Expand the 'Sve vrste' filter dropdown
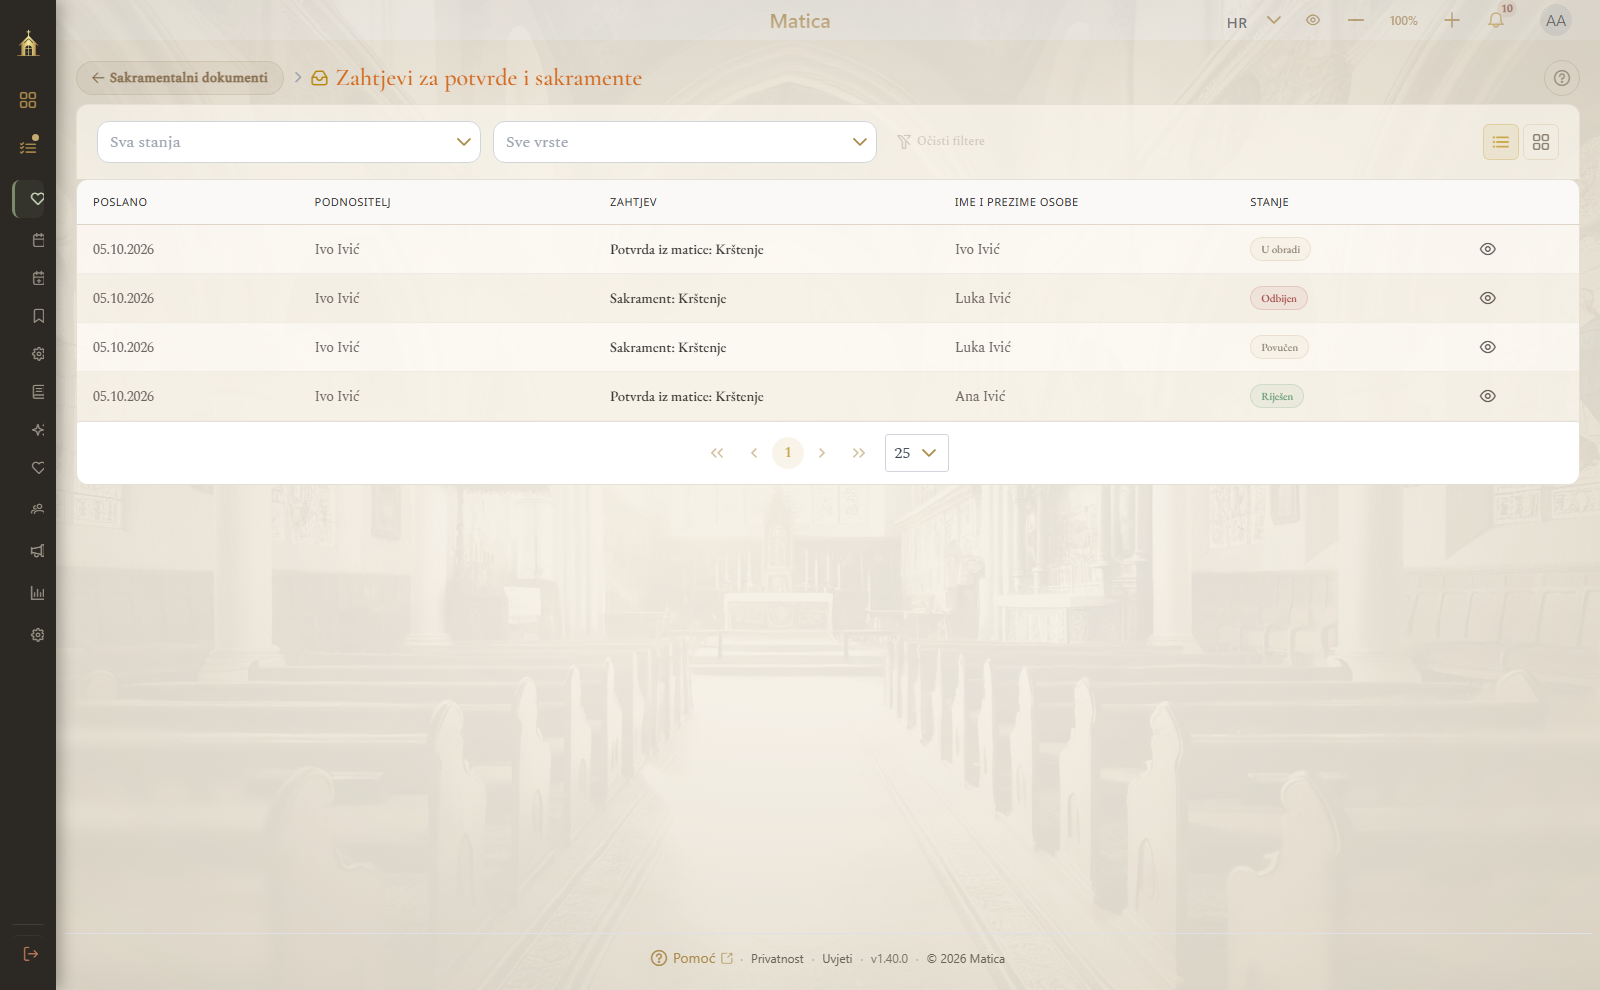 pos(685,142)
